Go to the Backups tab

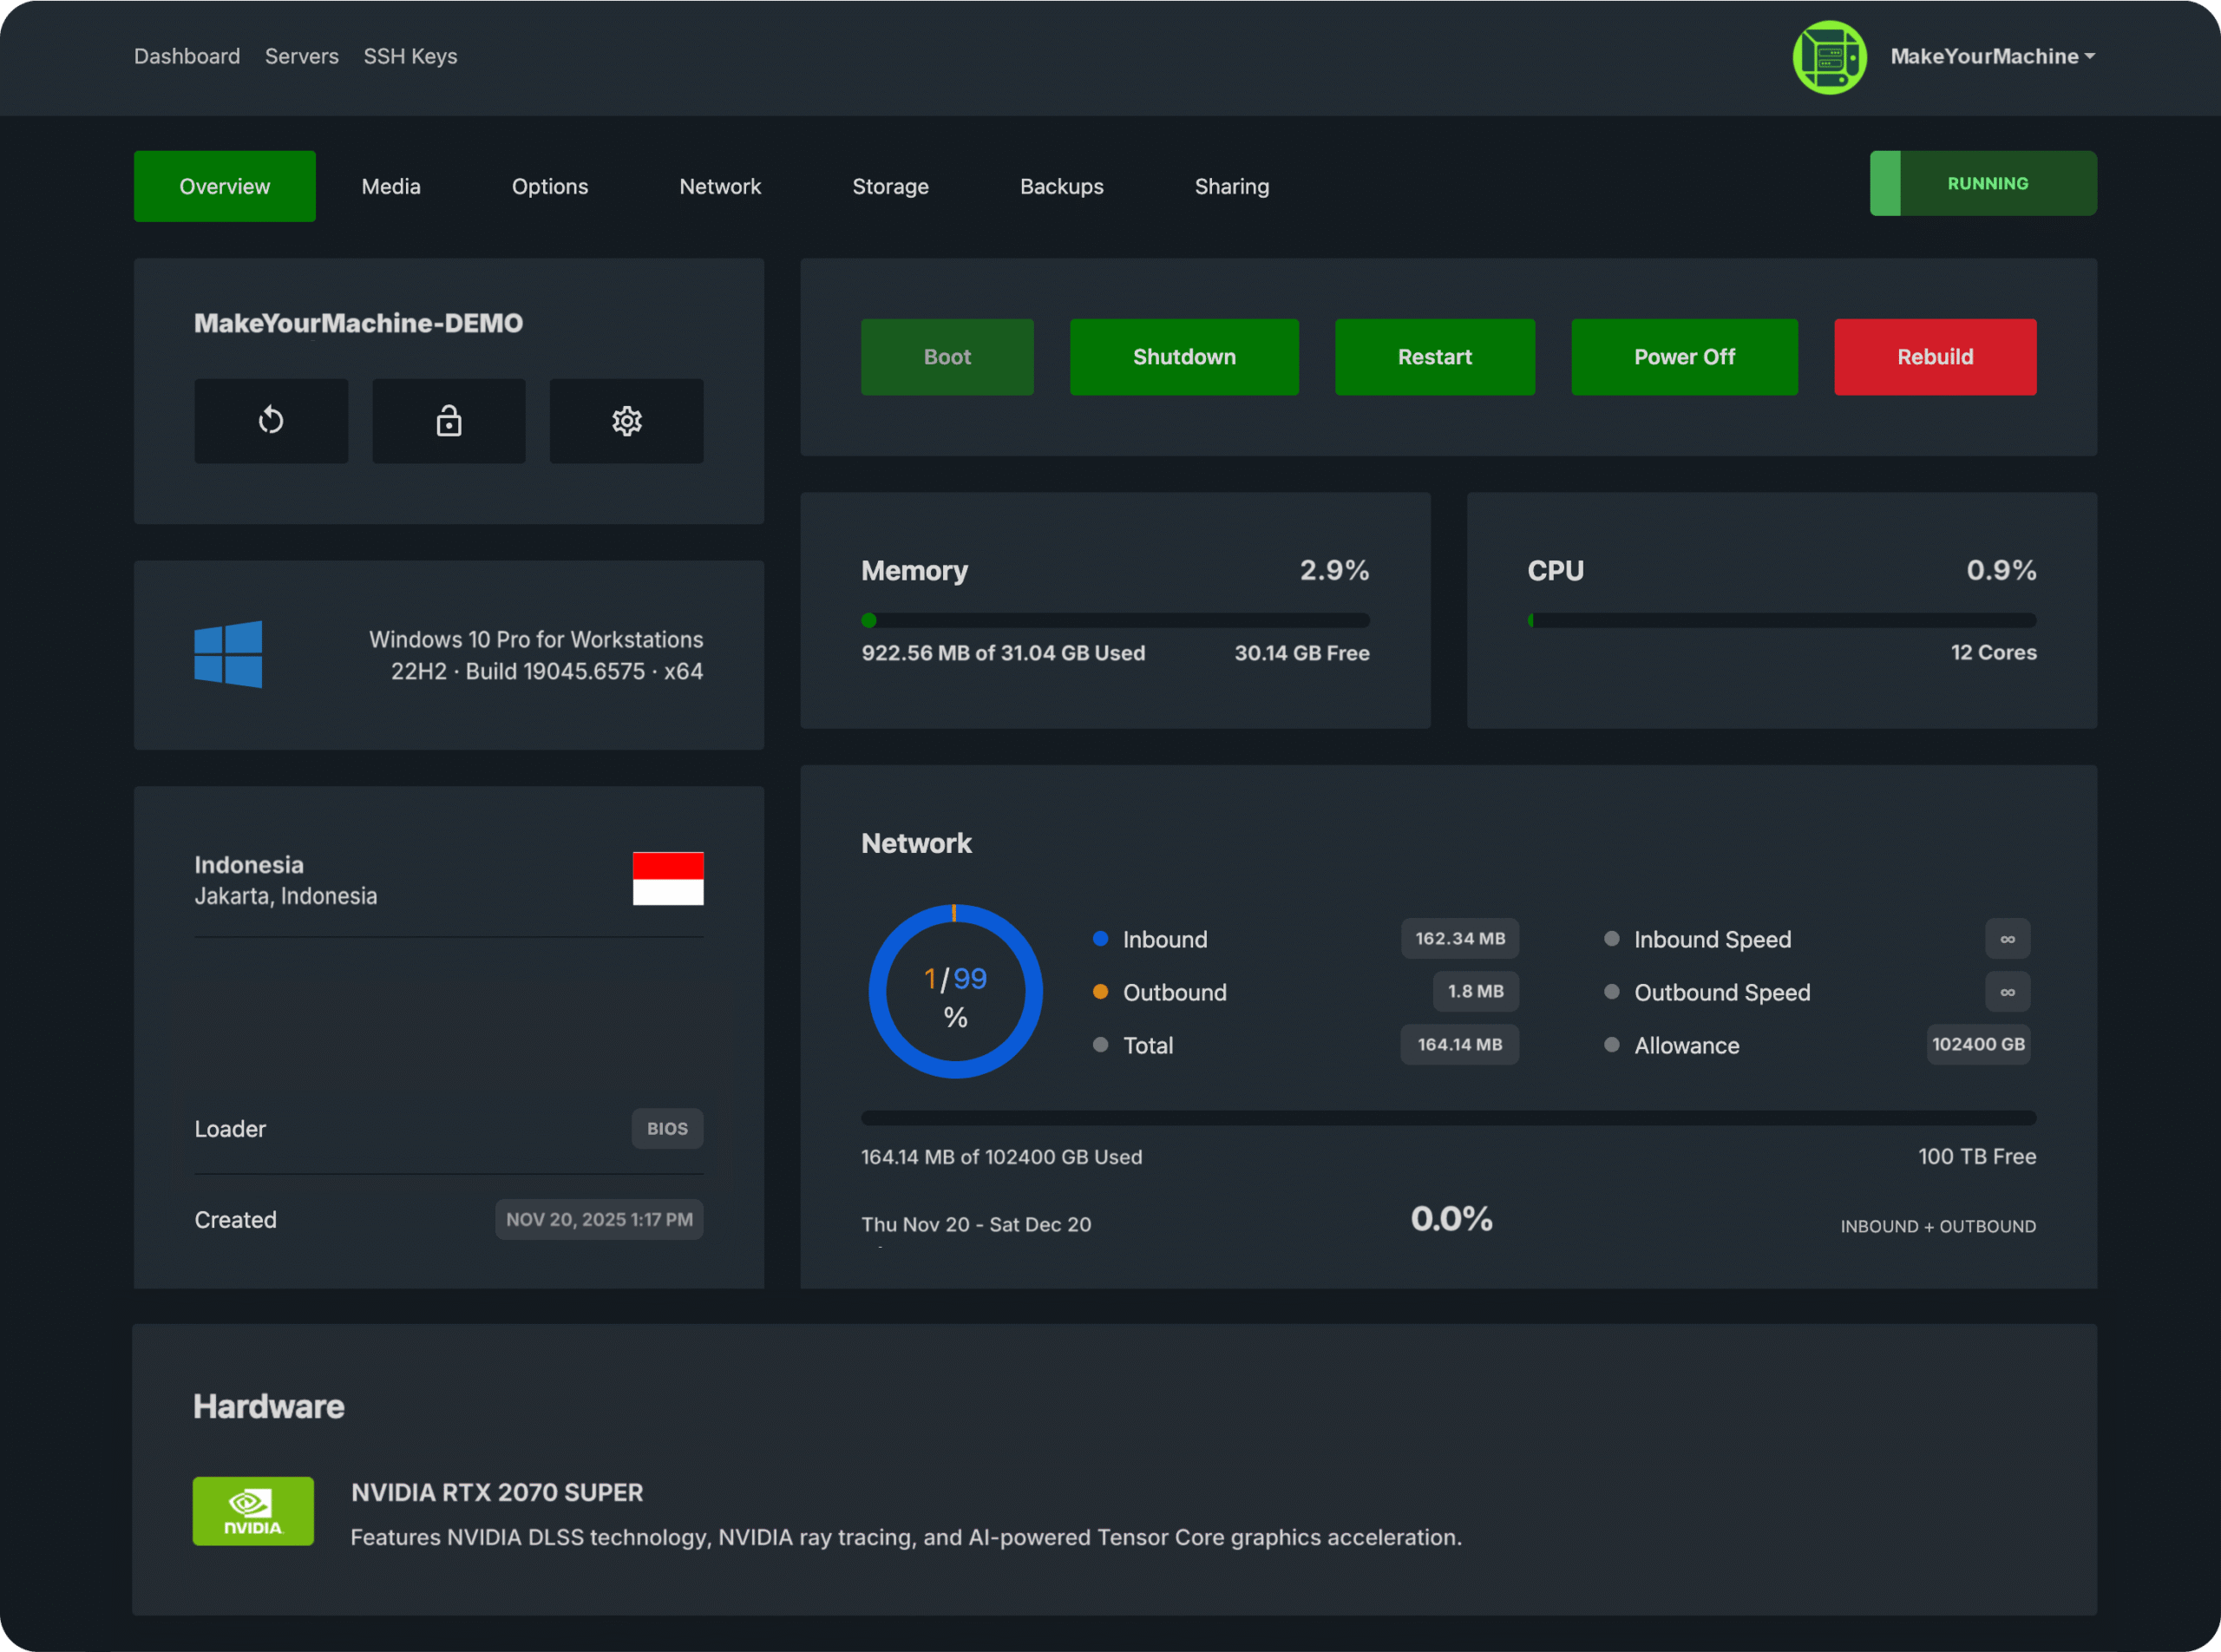point(1061,187)
